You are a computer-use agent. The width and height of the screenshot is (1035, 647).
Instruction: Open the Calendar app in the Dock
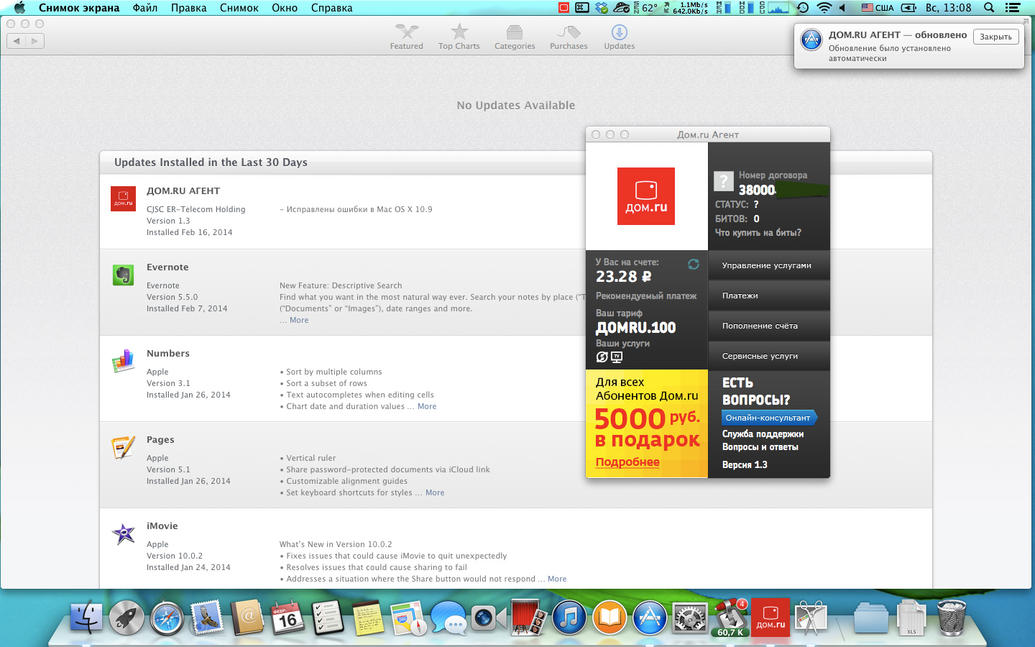point(288,619)
